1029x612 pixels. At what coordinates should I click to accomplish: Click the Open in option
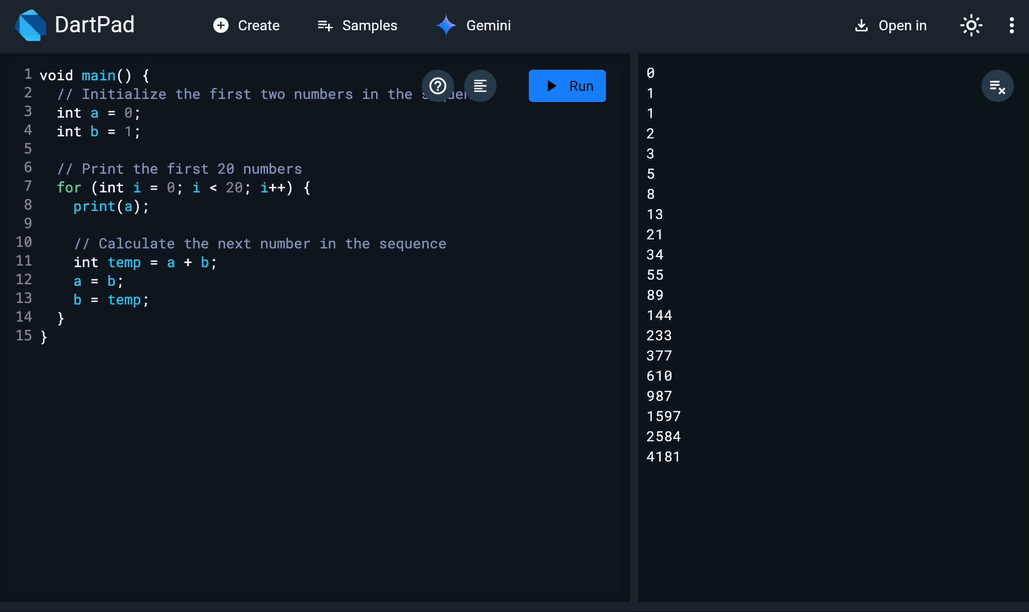pos(891,25)
